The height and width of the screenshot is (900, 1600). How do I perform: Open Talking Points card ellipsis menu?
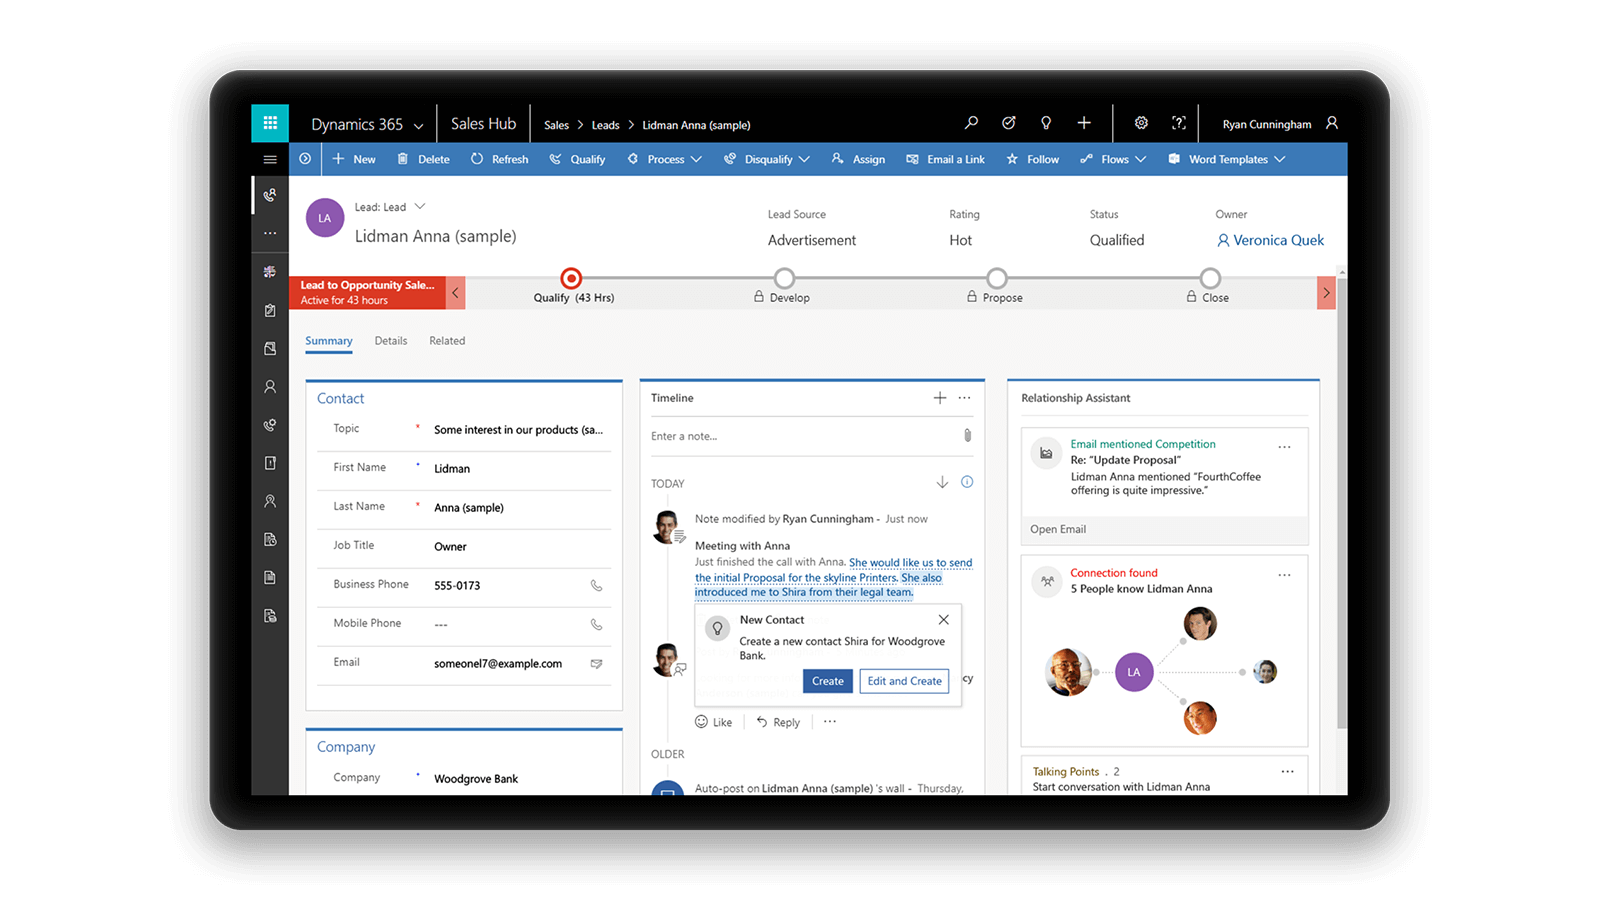coord(1288,772)
